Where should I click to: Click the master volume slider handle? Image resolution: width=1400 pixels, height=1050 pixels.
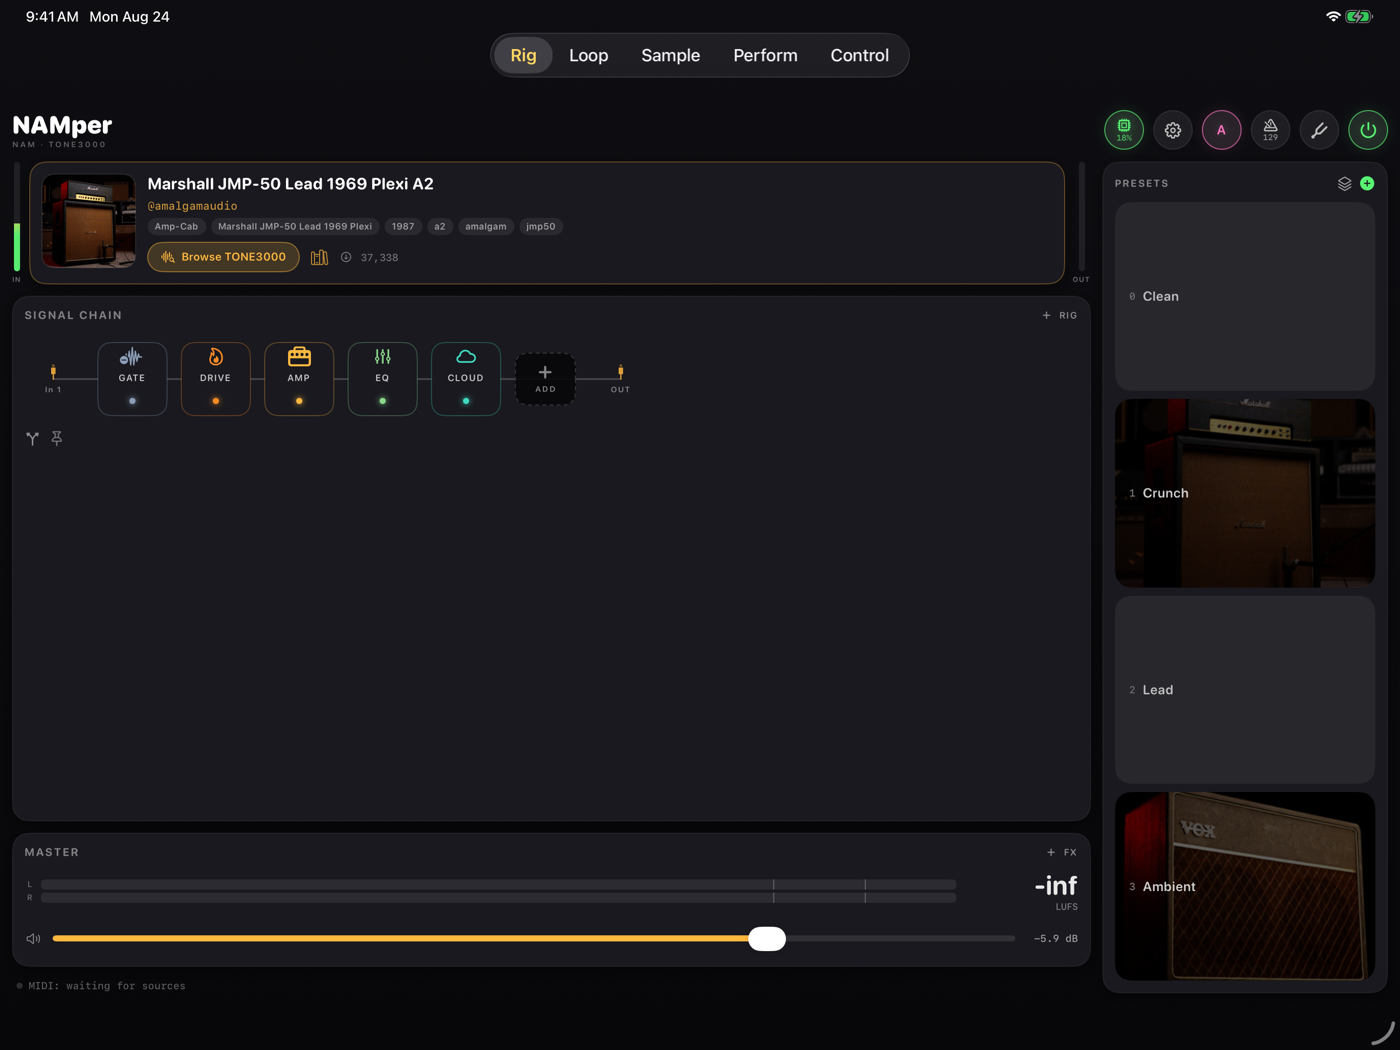pos(767,939)
